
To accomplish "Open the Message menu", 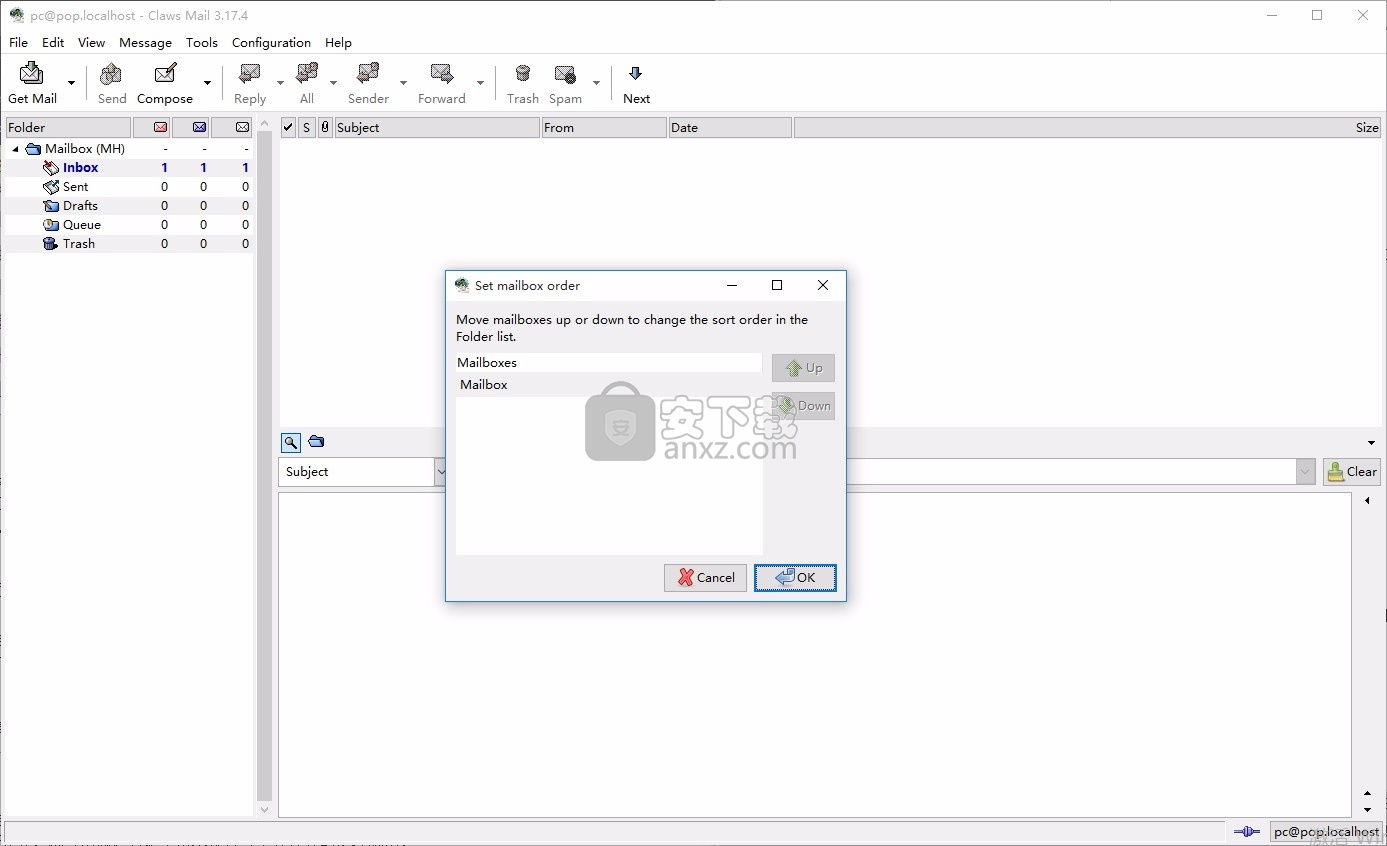I will (145, 42).
